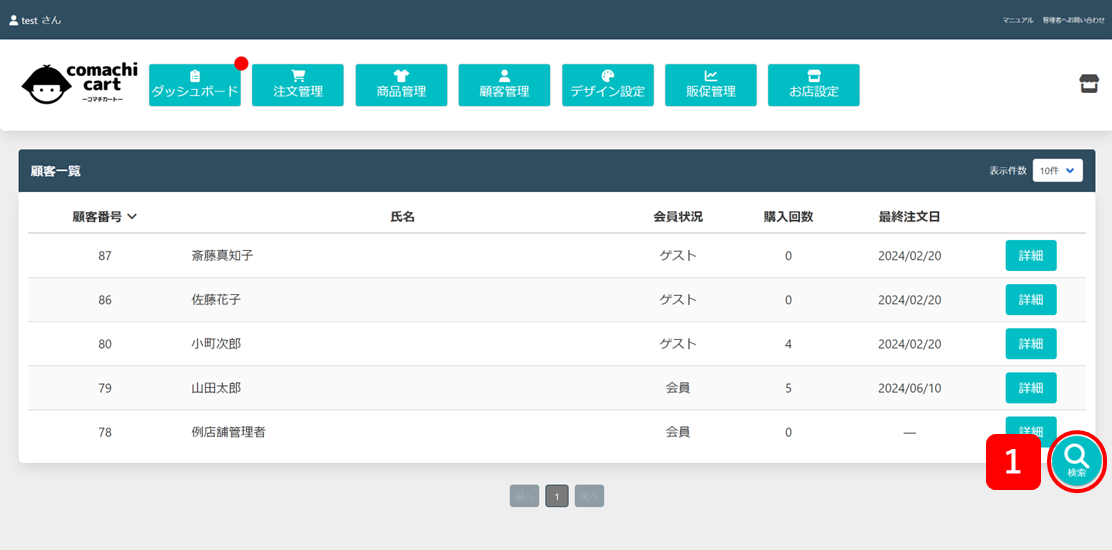Click customer number 79

pos(105,388)
